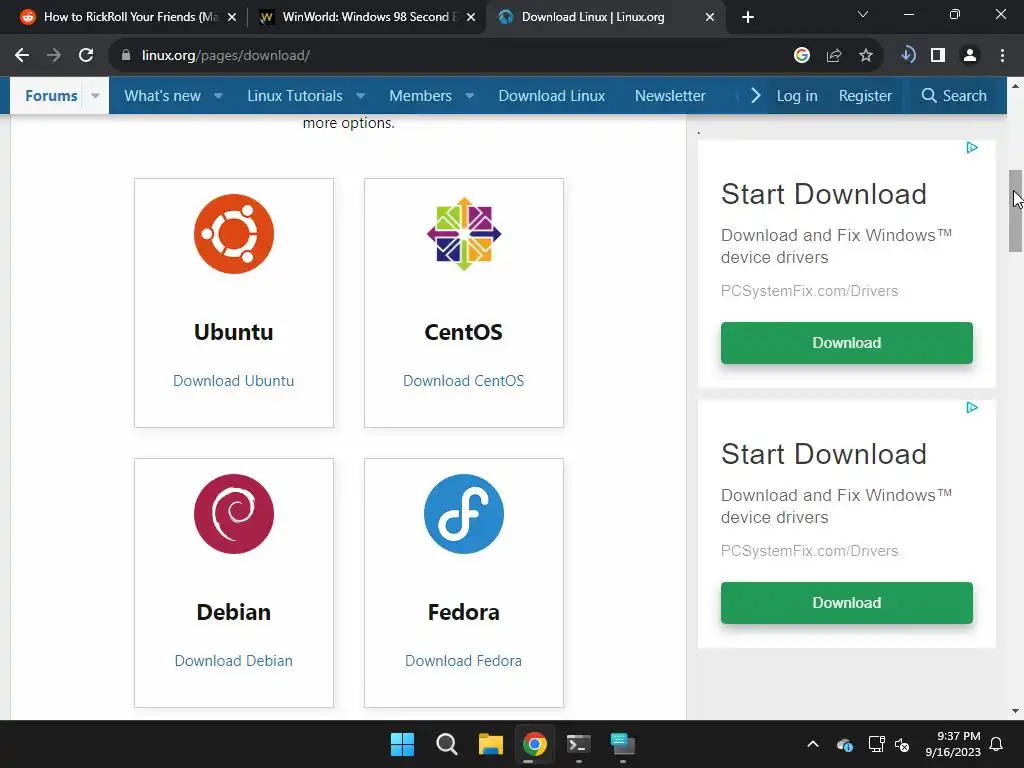Open the Forums nav item

click(51, 96)
